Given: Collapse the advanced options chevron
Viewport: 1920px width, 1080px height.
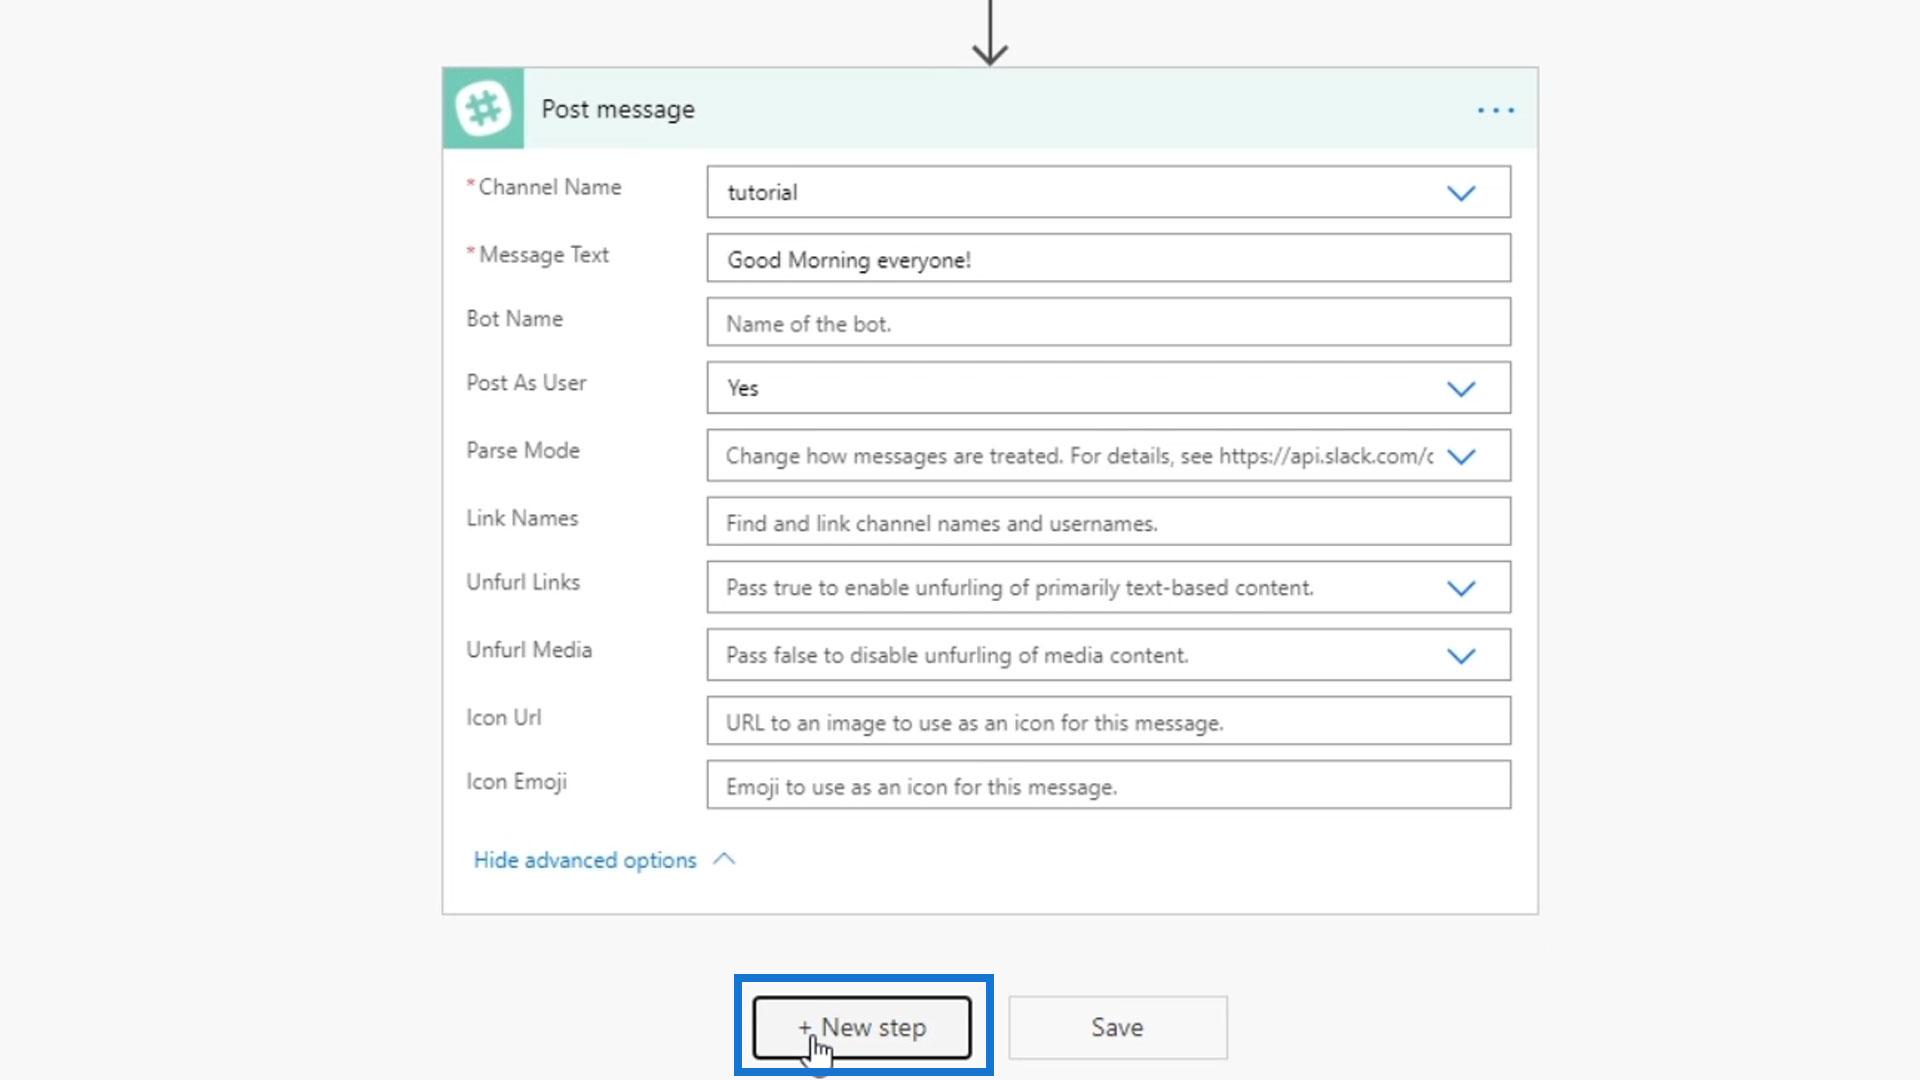Looking at the screenshot, I should click(723, 858).
